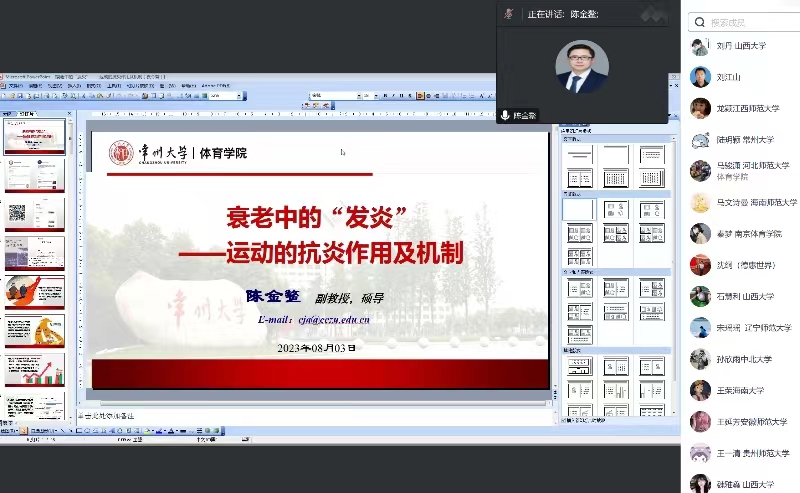The image size is (800, 493).
Task: Open the Fill Color dropdown arrow
Action: point(153,431)
